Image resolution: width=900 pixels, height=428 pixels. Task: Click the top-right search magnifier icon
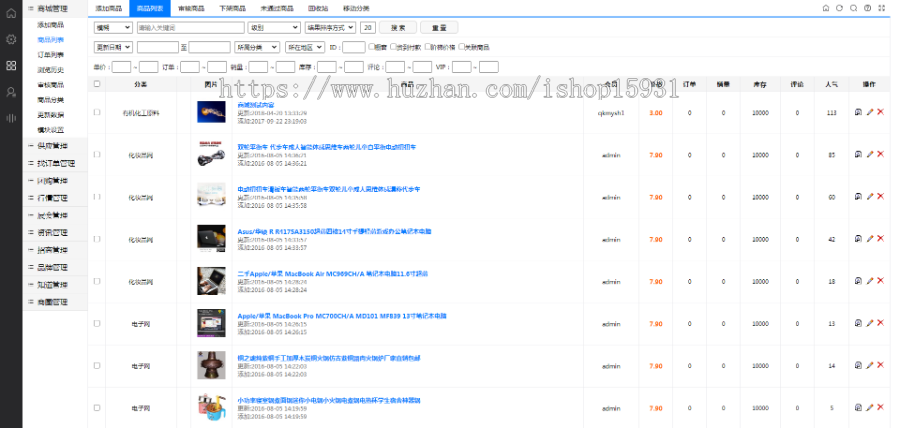854,8
